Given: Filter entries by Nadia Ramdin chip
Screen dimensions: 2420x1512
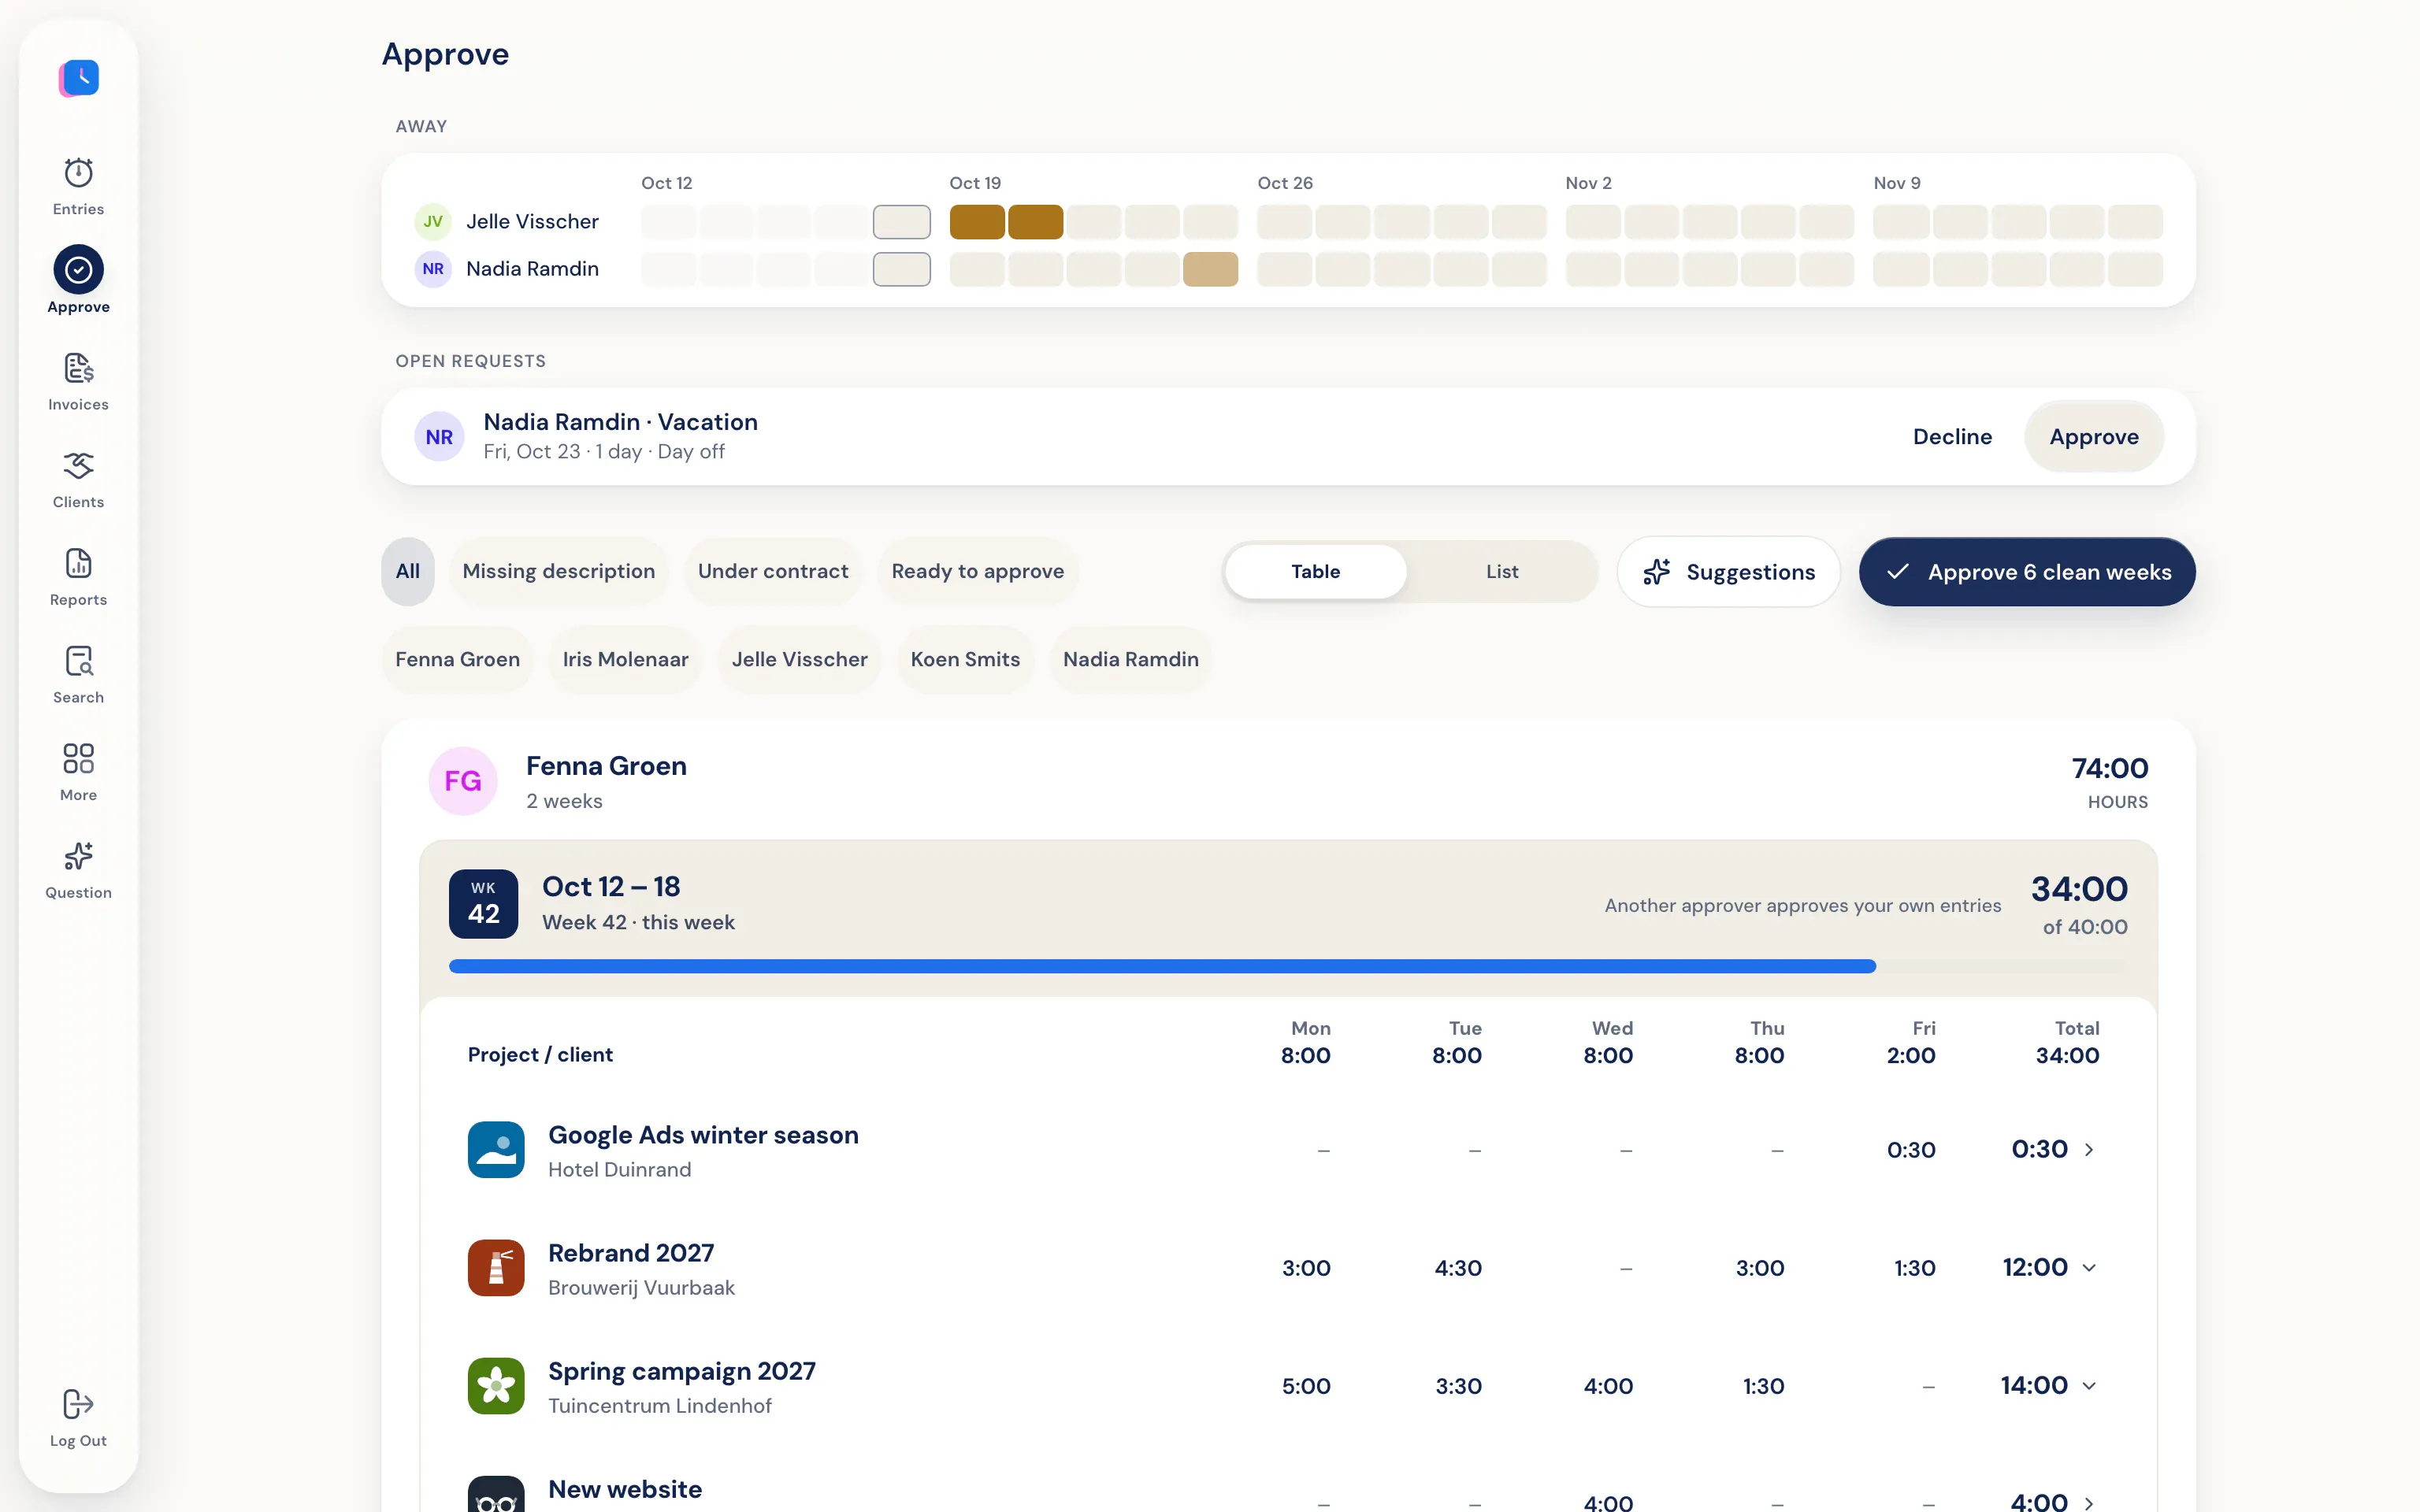Looking at the screenshot, I should coord(1131,659).
